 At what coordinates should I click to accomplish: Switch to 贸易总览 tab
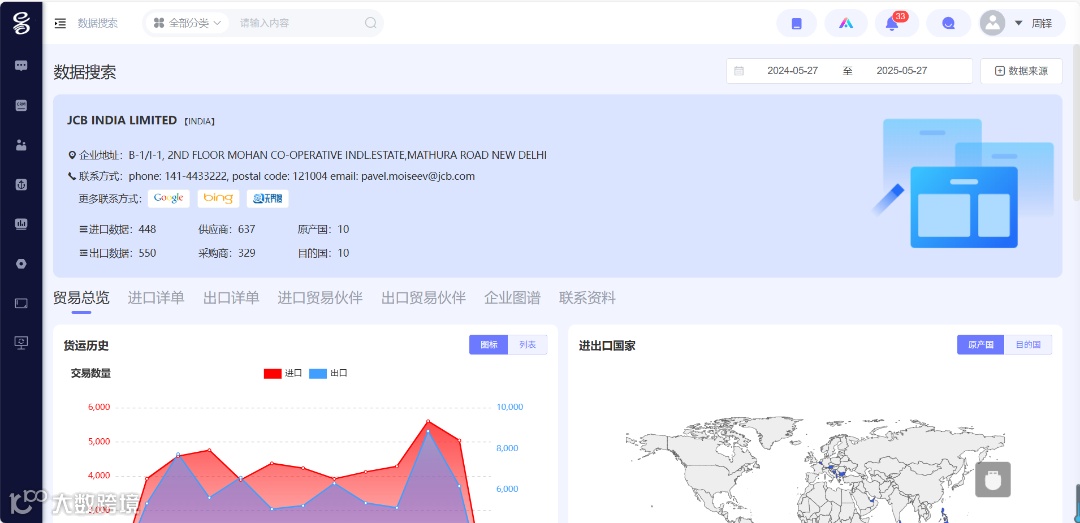pyautogui.click(x=81, y=298)
